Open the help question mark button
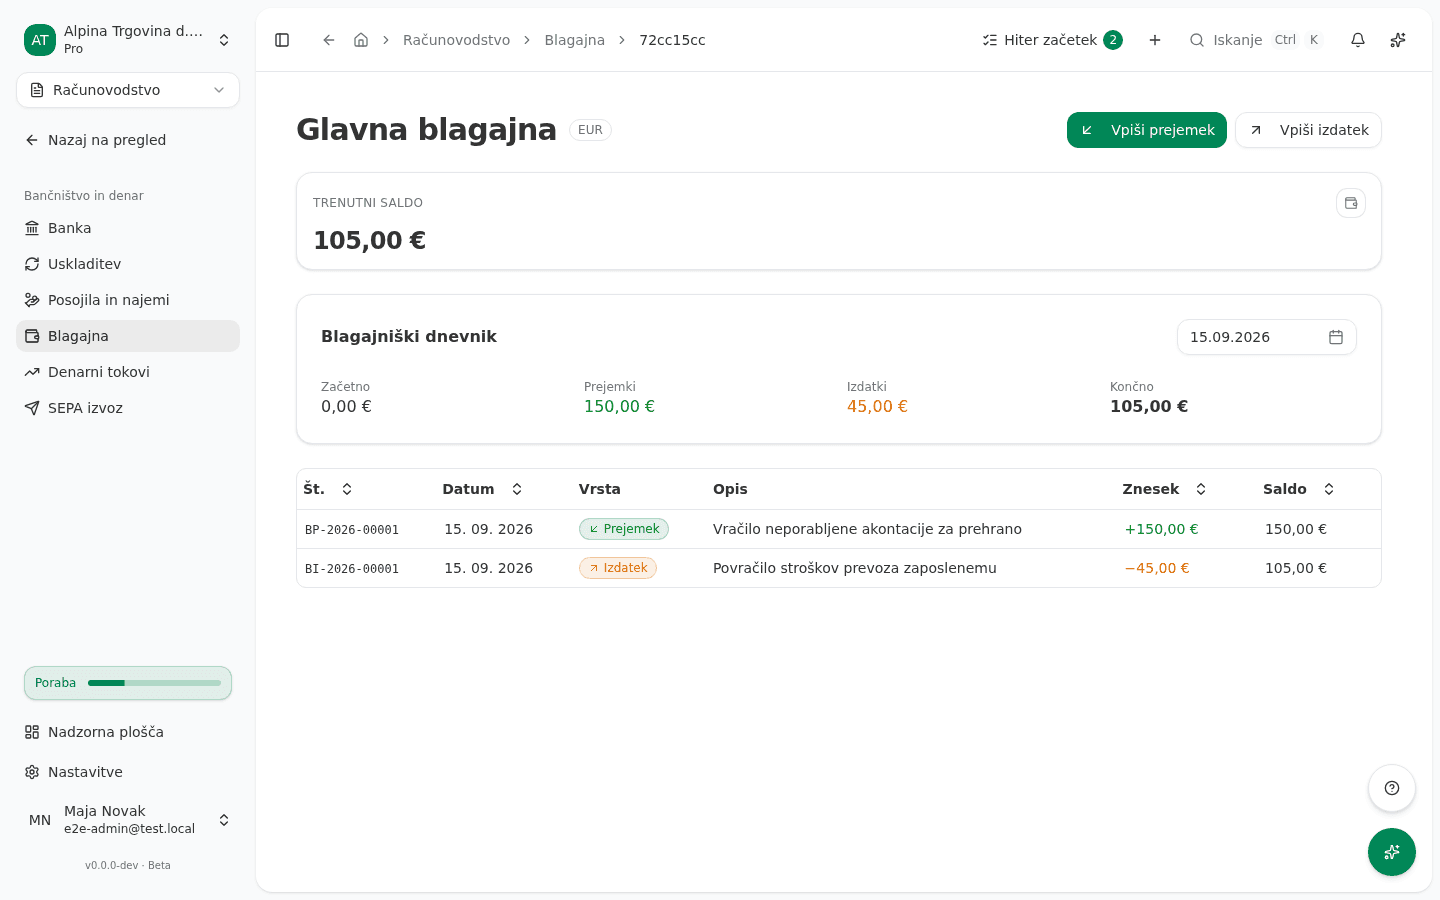 tap(1392, 788)
